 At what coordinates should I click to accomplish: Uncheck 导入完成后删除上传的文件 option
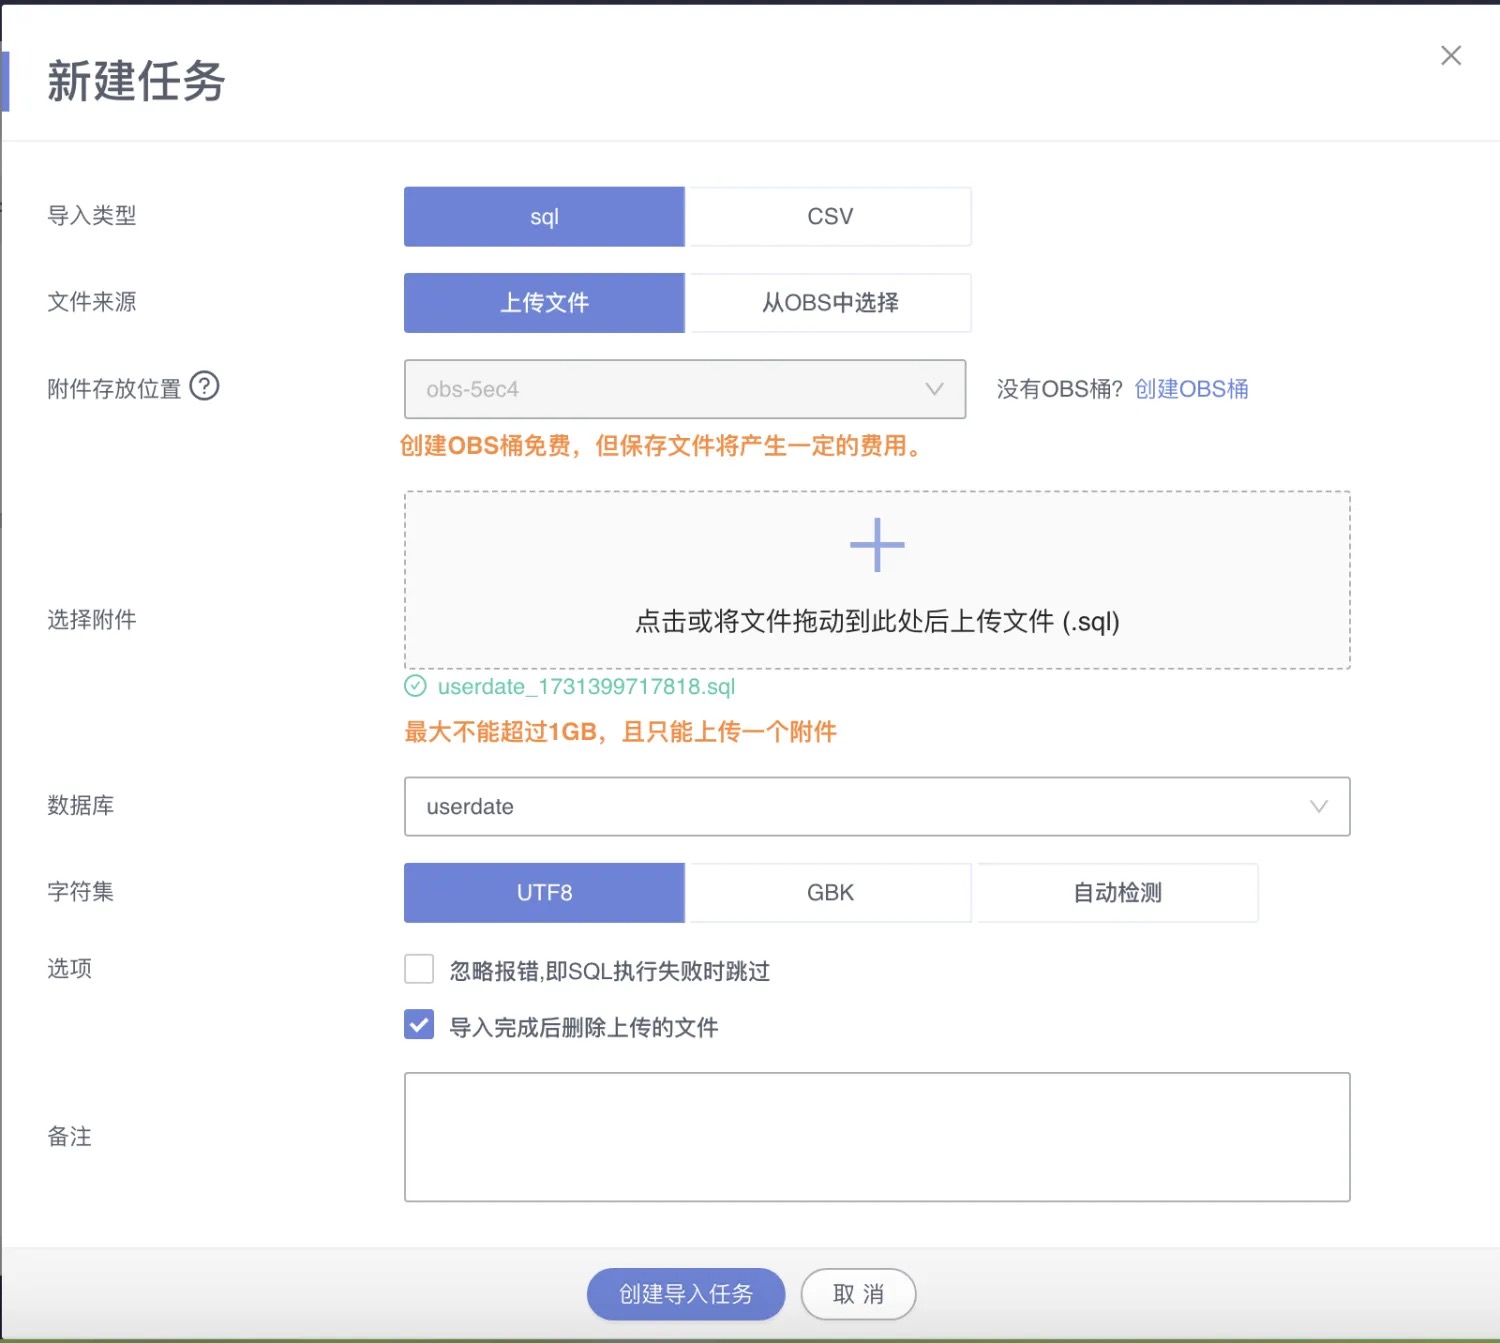pos(419,1025)
